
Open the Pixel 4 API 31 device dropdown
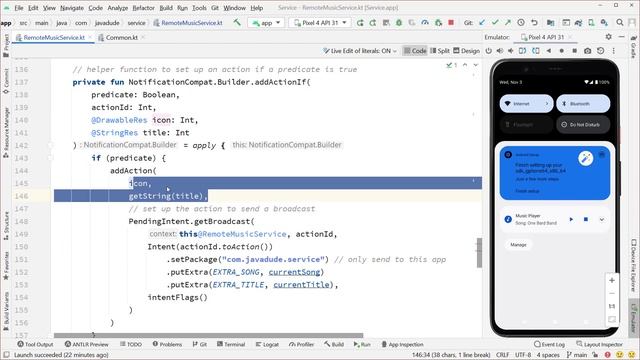coord(321,23)
